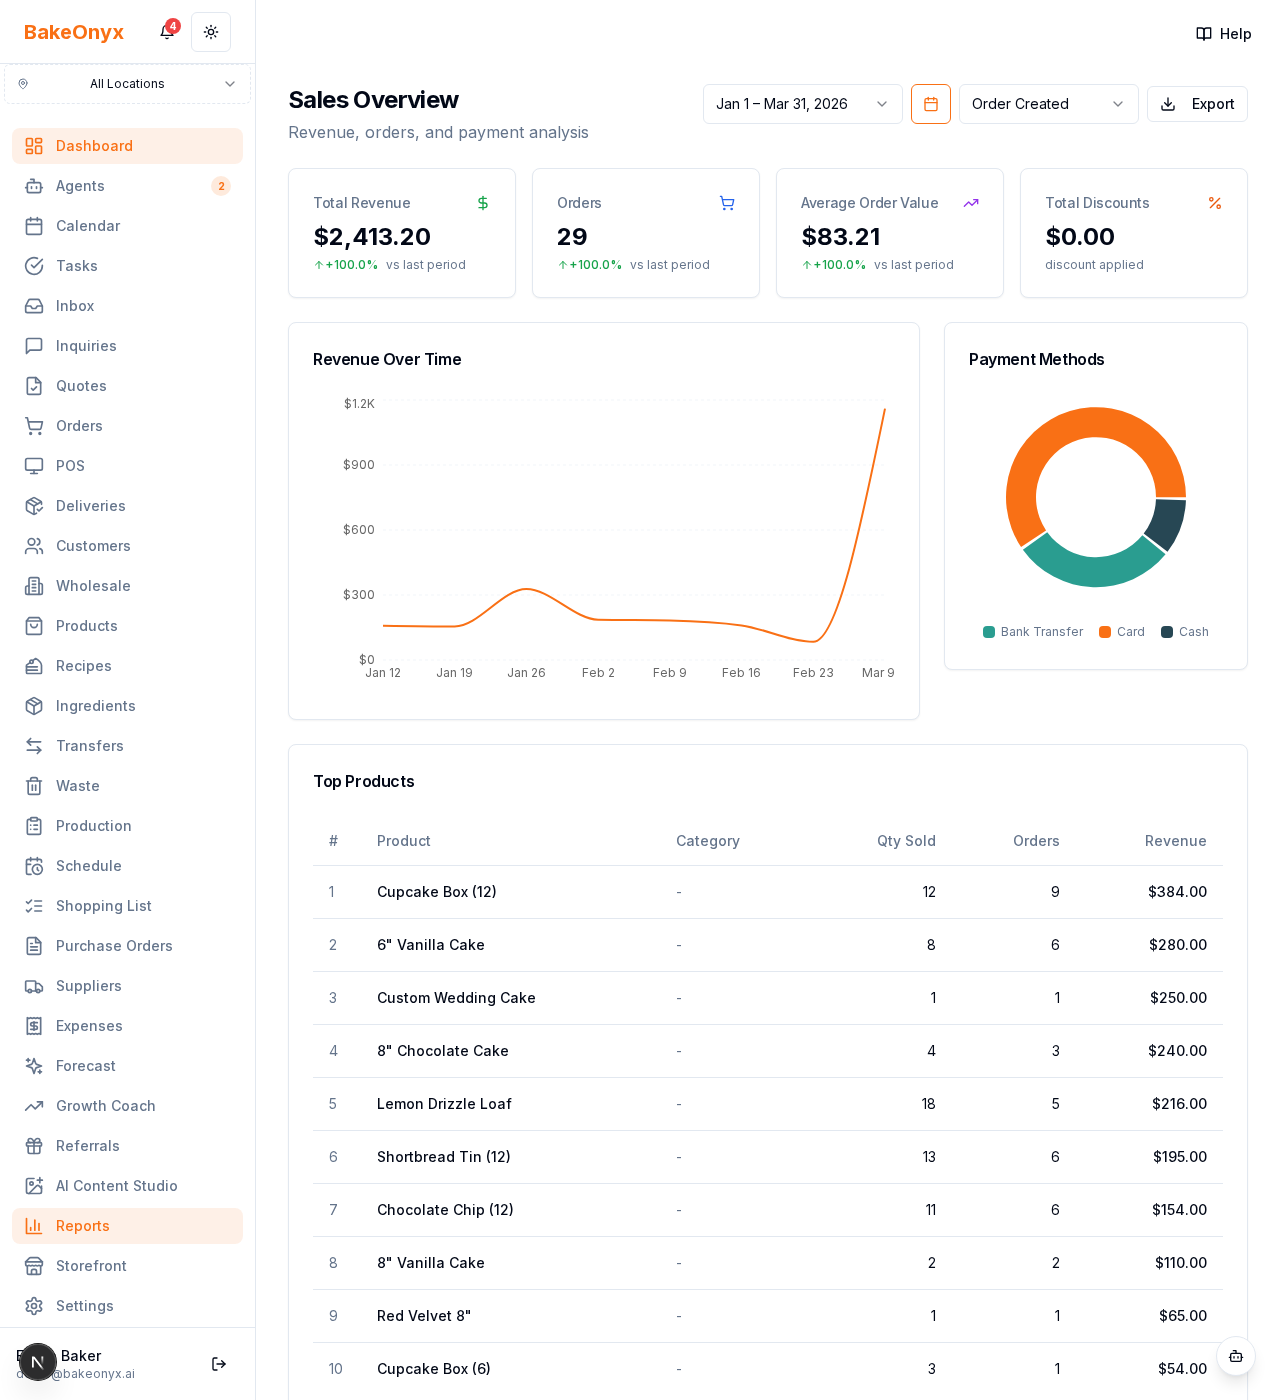Click the Bank Transfer legend swatch
Viewport: 1280px width, 1400px height.
click(989, 632)
